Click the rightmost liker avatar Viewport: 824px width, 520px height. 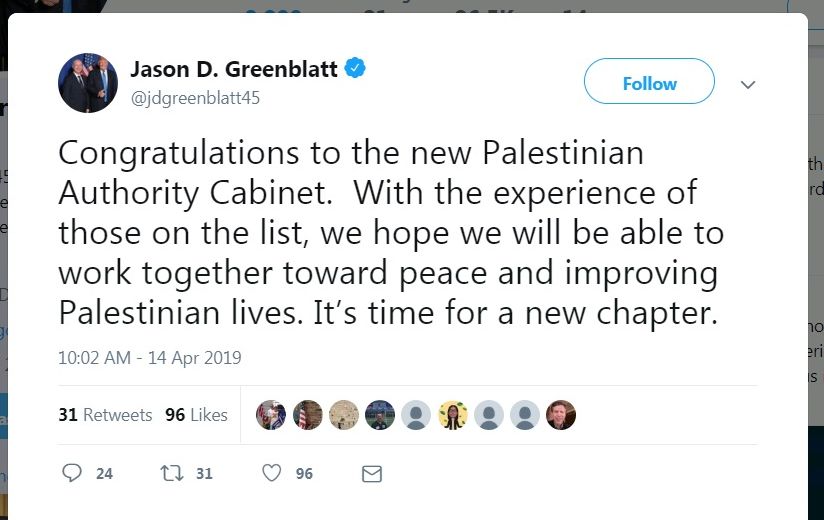[561, 415]
